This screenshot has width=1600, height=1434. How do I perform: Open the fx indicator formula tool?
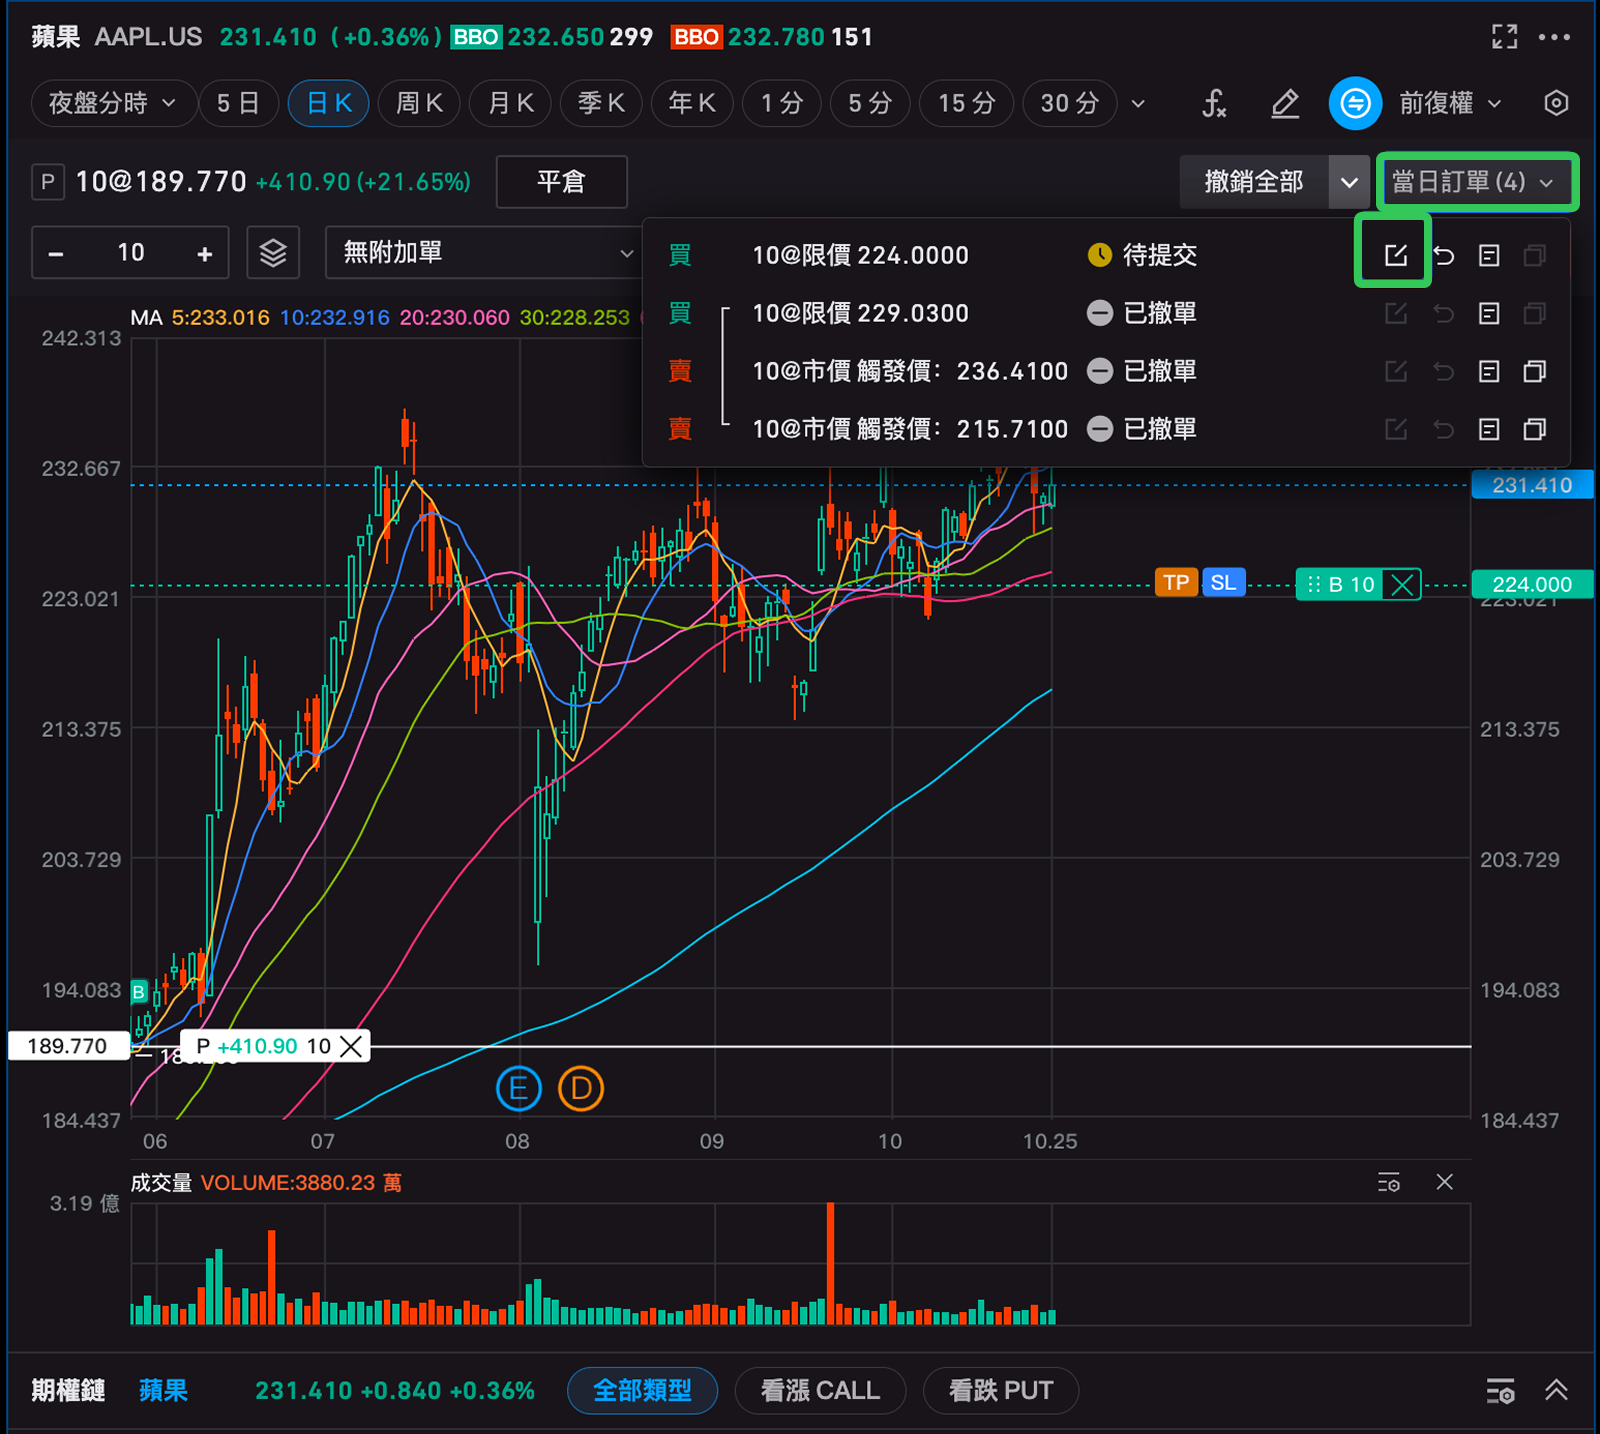pos(1213,103)
